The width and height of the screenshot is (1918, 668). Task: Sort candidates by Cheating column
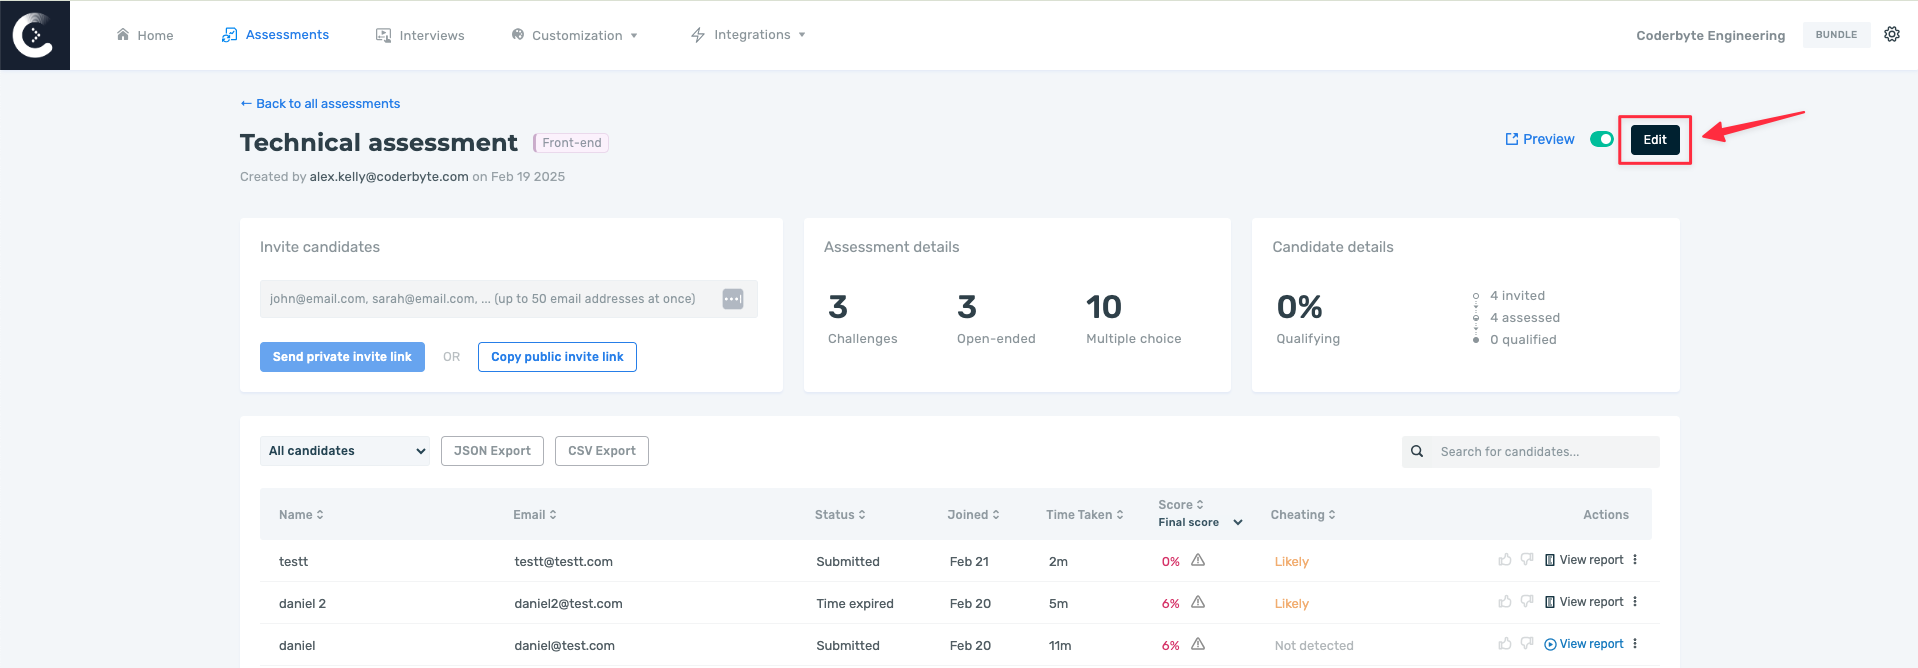pos(1302,515)
